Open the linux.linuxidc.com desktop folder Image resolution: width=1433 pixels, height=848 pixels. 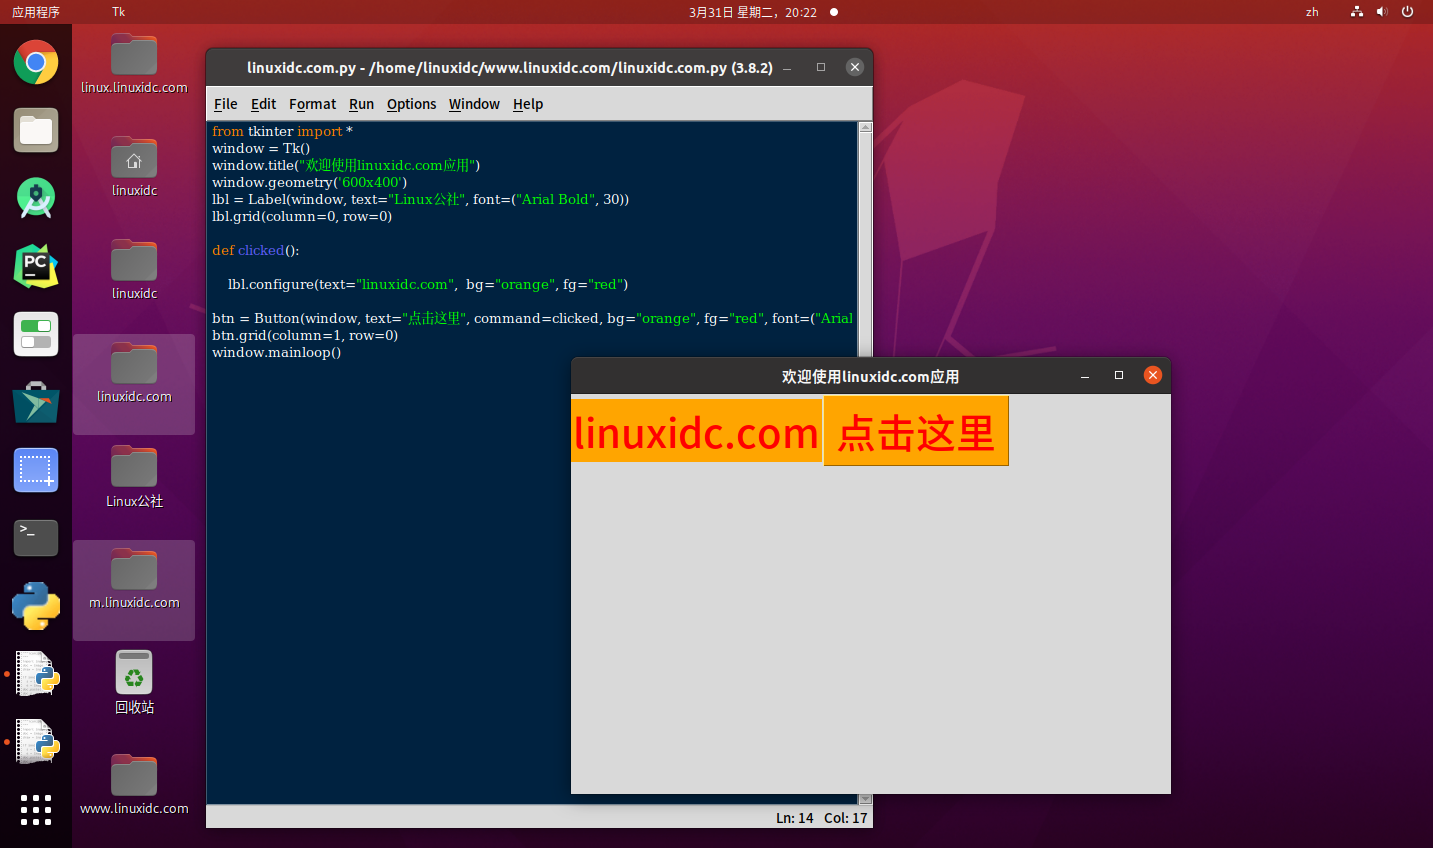click(x=134, y=64)
